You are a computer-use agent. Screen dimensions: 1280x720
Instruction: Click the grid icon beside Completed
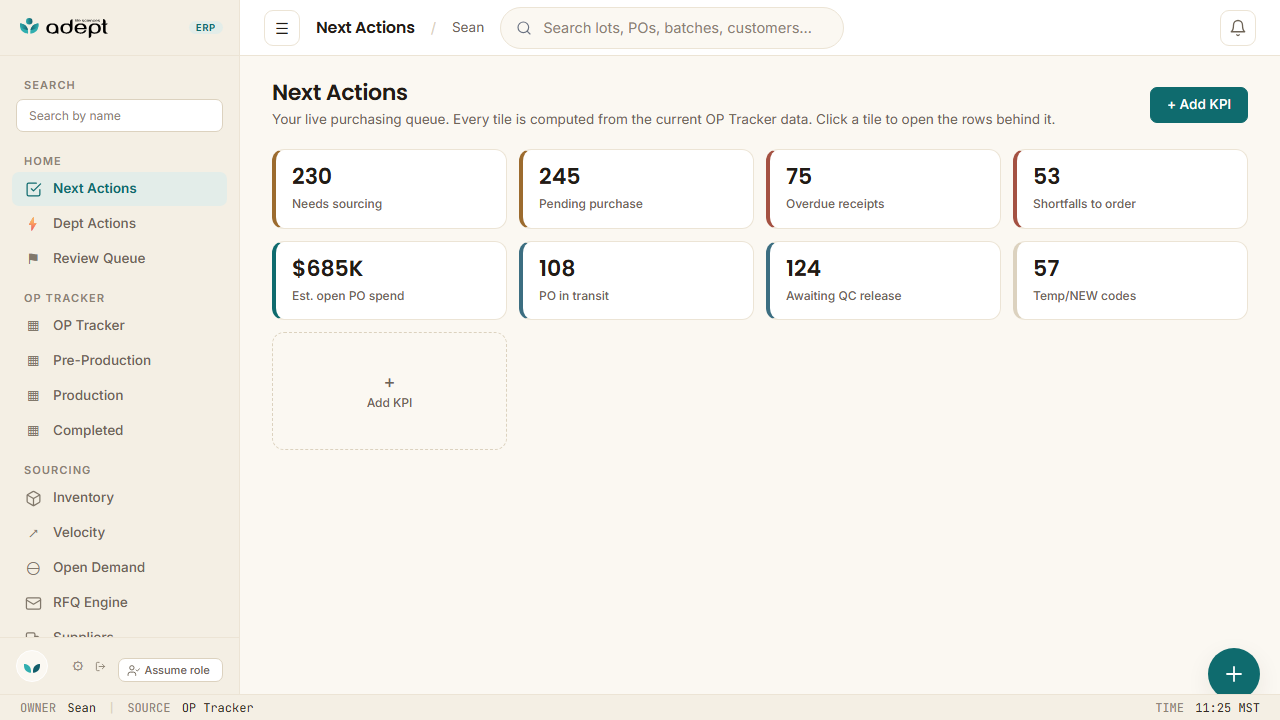(33, 431)
